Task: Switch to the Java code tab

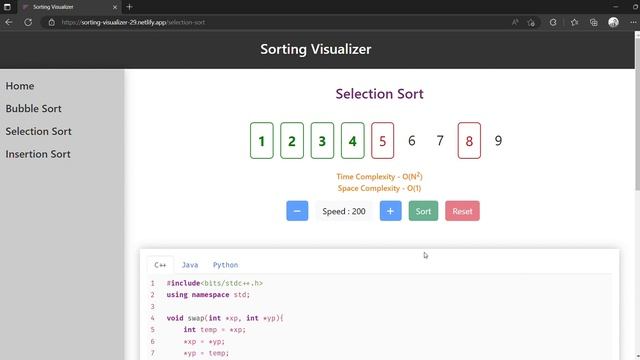Action: (190, 265)
